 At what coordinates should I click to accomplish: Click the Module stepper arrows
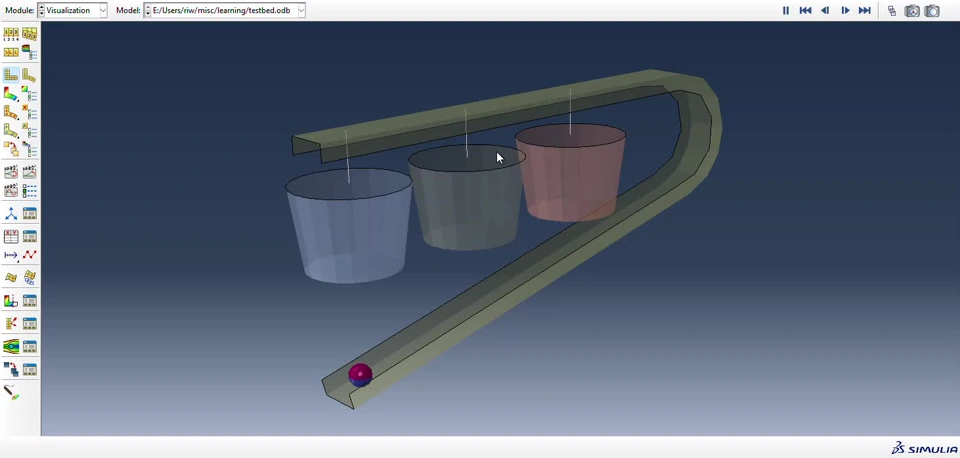(x=41, y=10)
